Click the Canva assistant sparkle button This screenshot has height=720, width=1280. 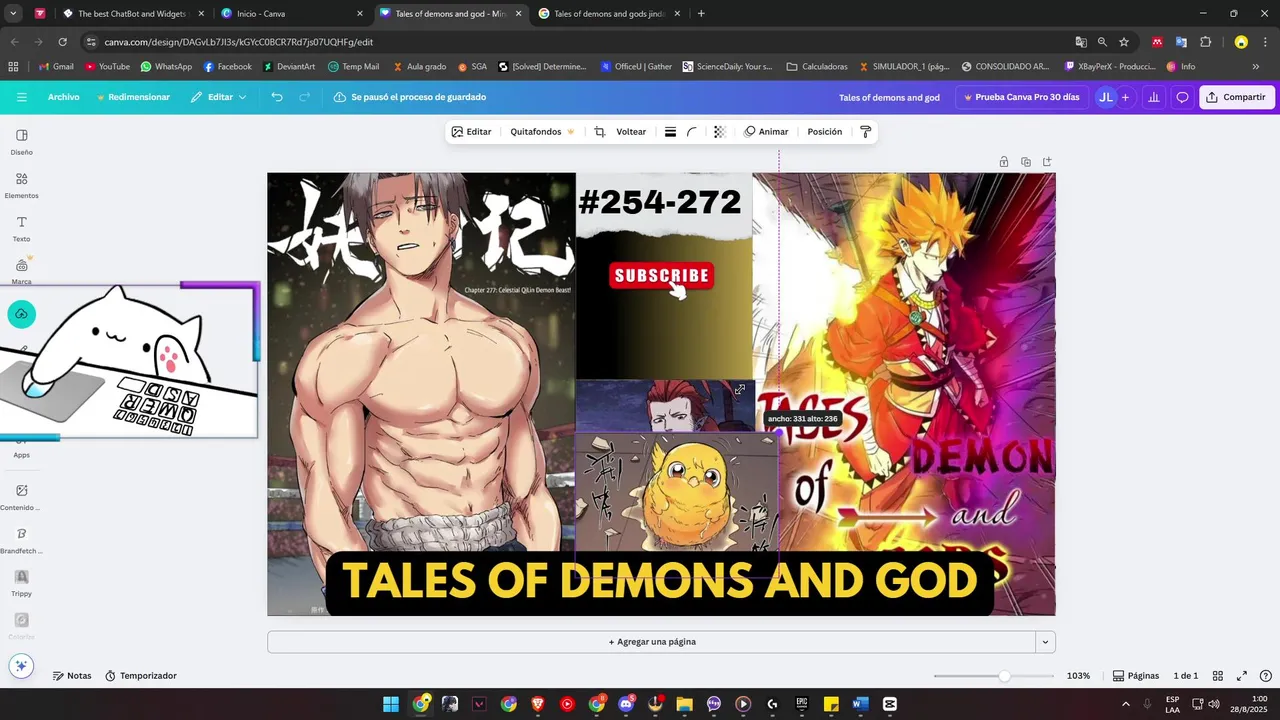(21, 666)
